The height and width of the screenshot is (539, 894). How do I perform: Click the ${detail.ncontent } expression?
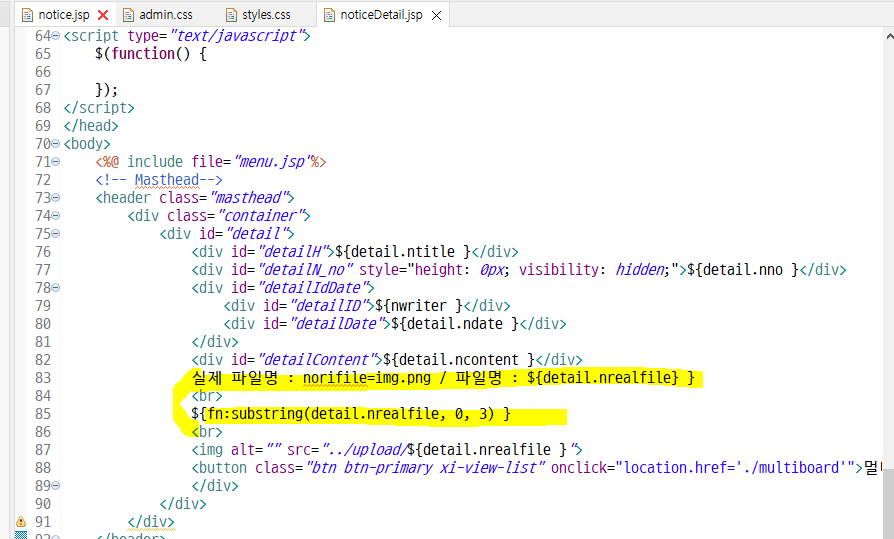point(458,359)
